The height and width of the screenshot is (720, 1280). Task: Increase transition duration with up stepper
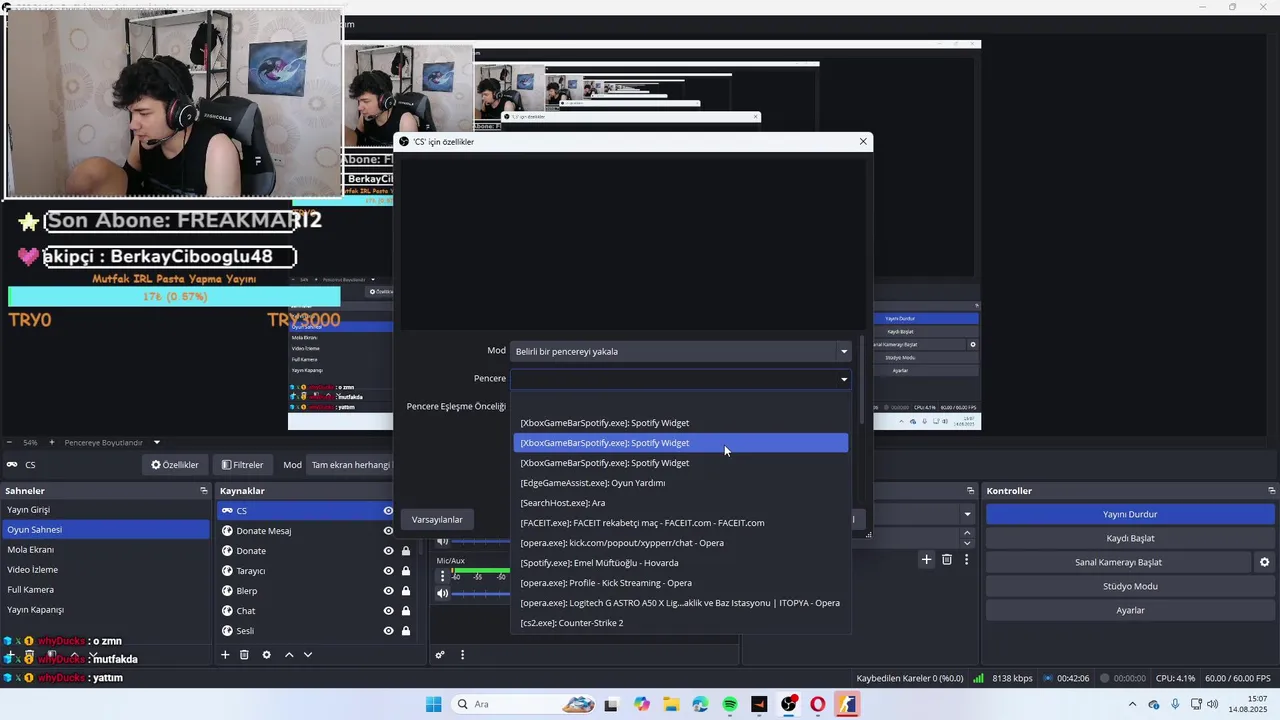coord(967,532)
